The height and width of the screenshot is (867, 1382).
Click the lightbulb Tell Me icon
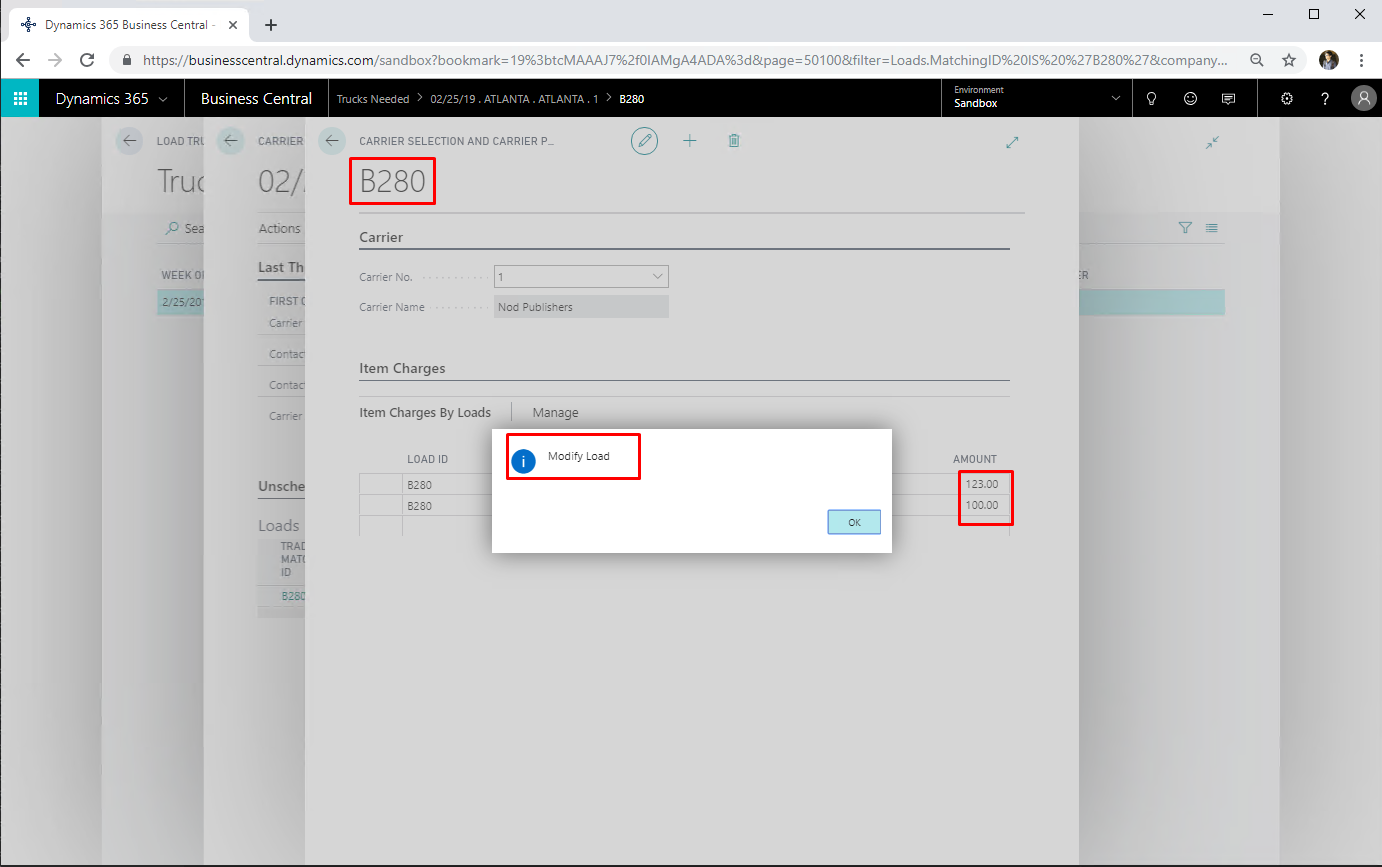(x=1151, y=99)
